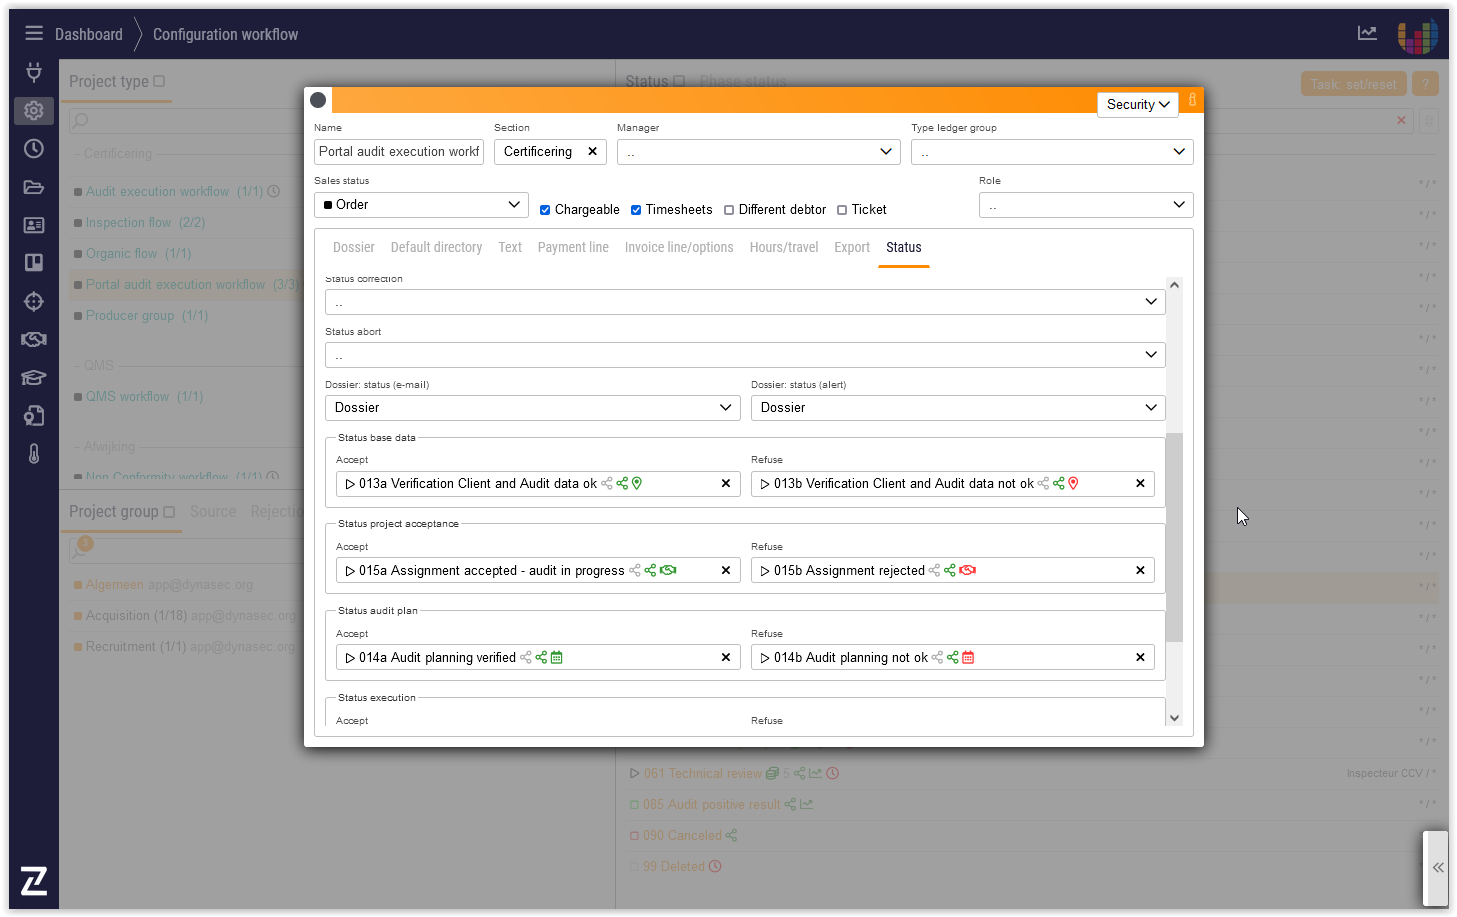1457x917 pixels.
Task: Remove the Certificering section value
Action: [x=592, y=152]
